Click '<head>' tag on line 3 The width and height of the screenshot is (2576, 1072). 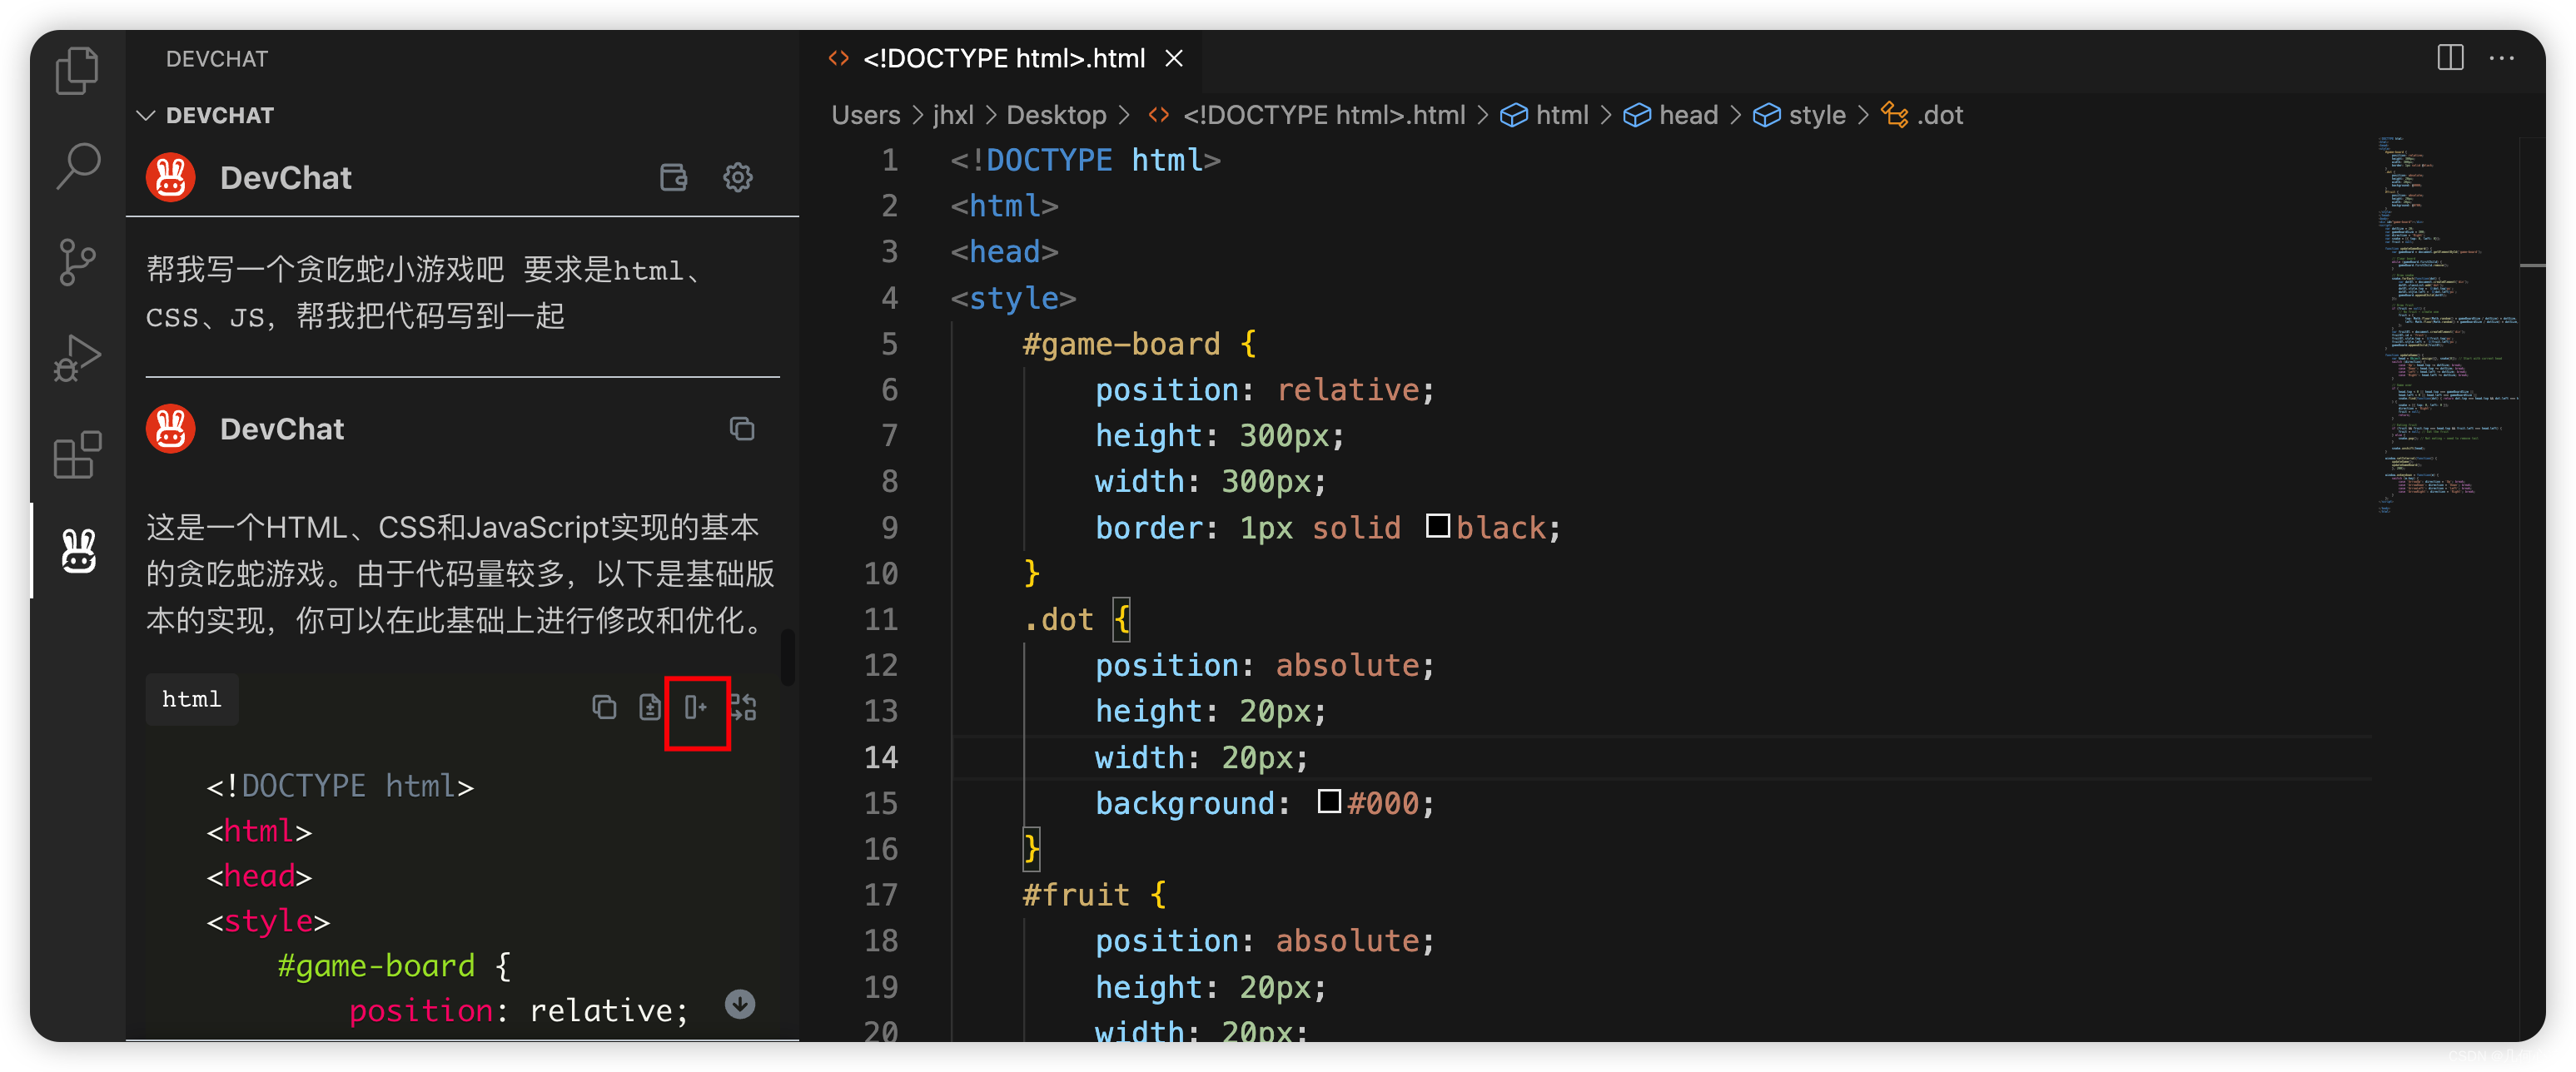click(1004, 252)
